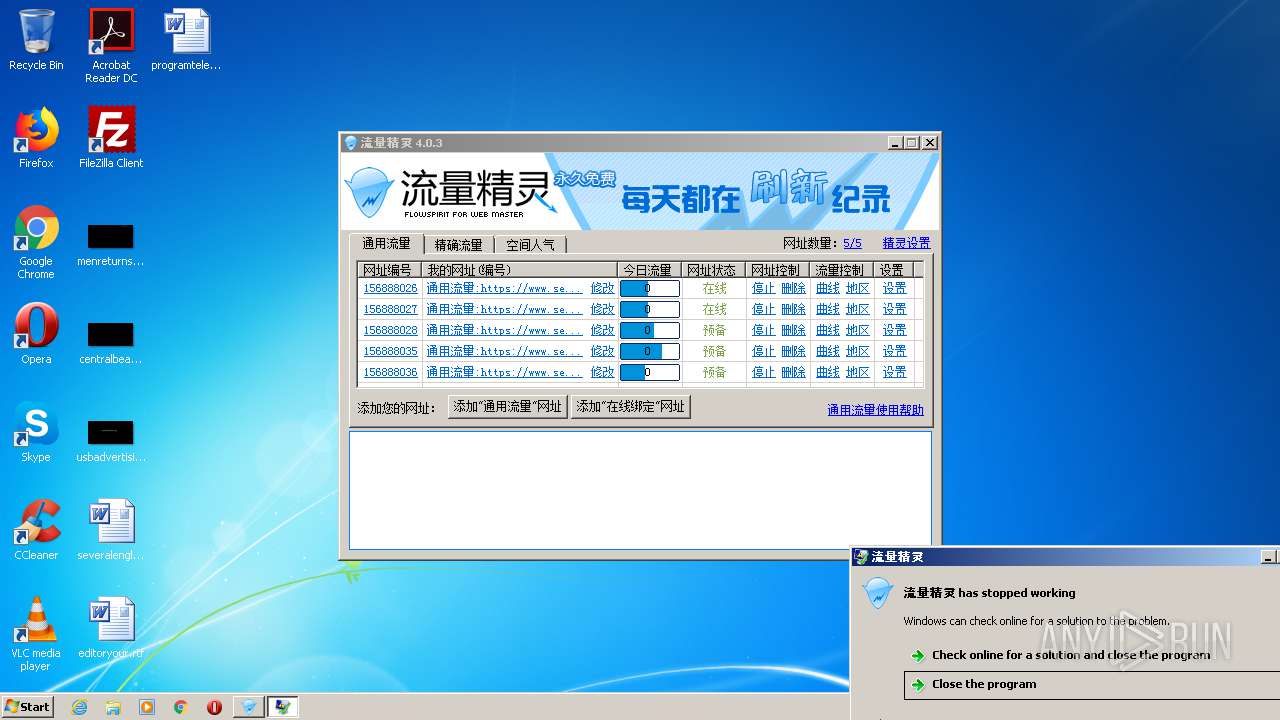The height and width of the screenshot is (720, 1280).
Task: Open site ID link 156888036
Action: (390, 372)
